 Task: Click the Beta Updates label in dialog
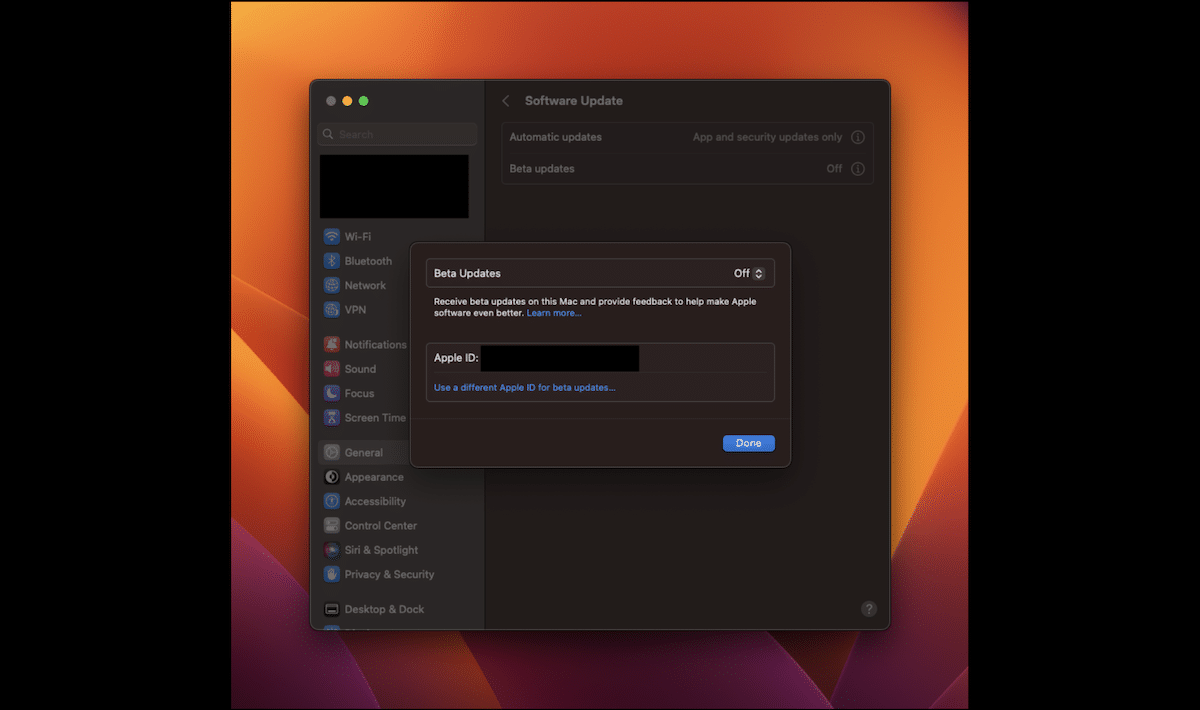point(467,273)
